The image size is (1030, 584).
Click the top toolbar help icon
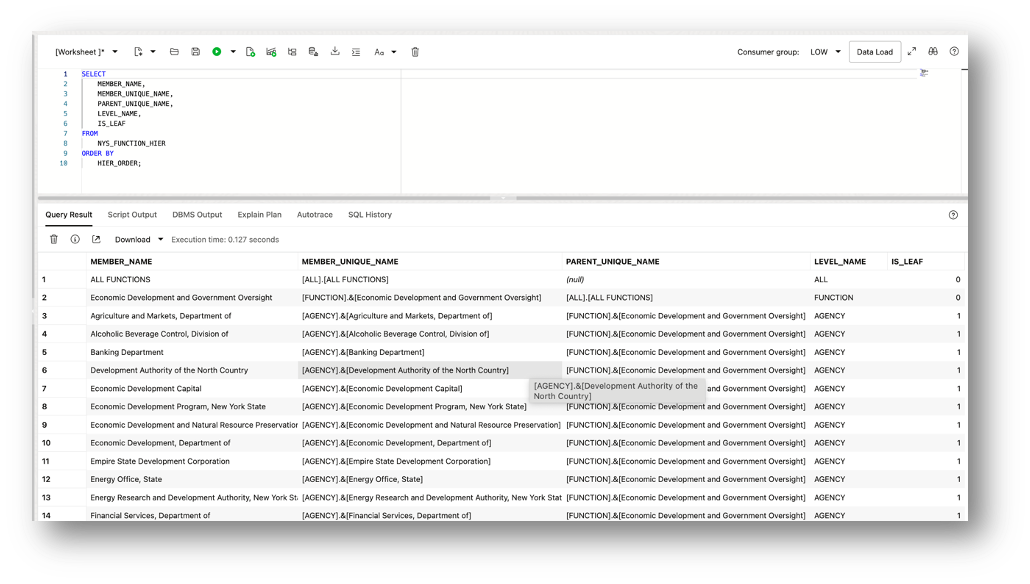click(x=954, y=51)
